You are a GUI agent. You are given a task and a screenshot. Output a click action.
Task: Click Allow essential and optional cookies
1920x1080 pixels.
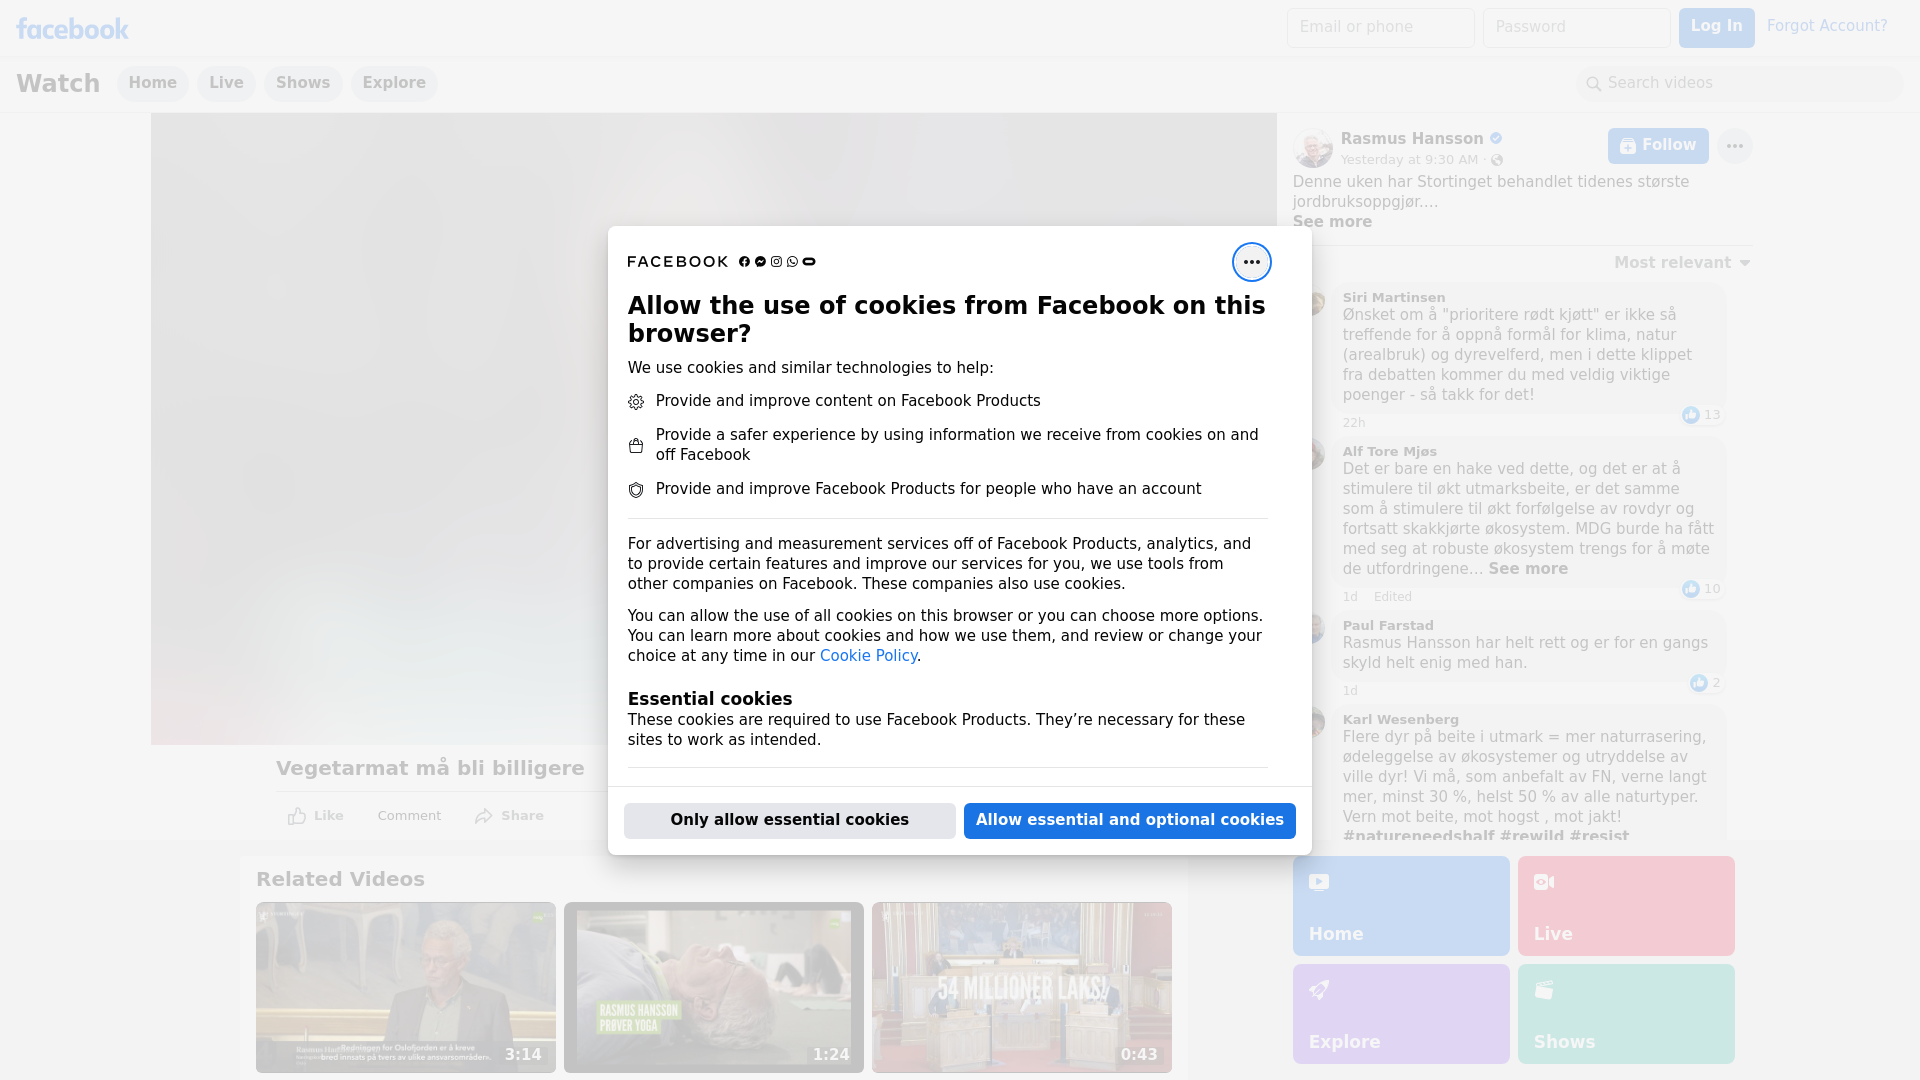point(1130,821)
